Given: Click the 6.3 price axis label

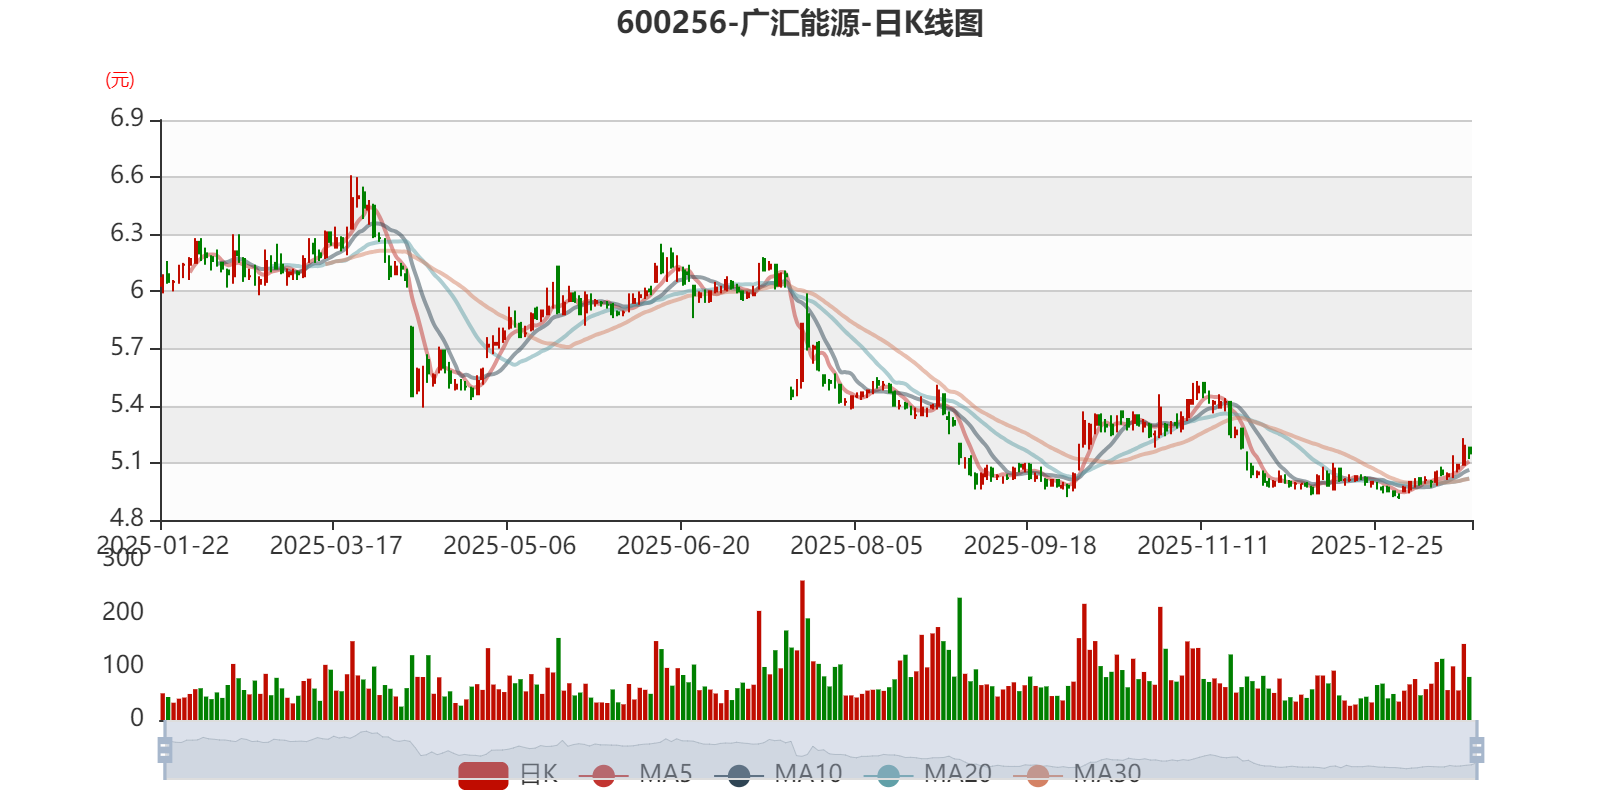Looking at the screenshot, I should coord(127,234).
